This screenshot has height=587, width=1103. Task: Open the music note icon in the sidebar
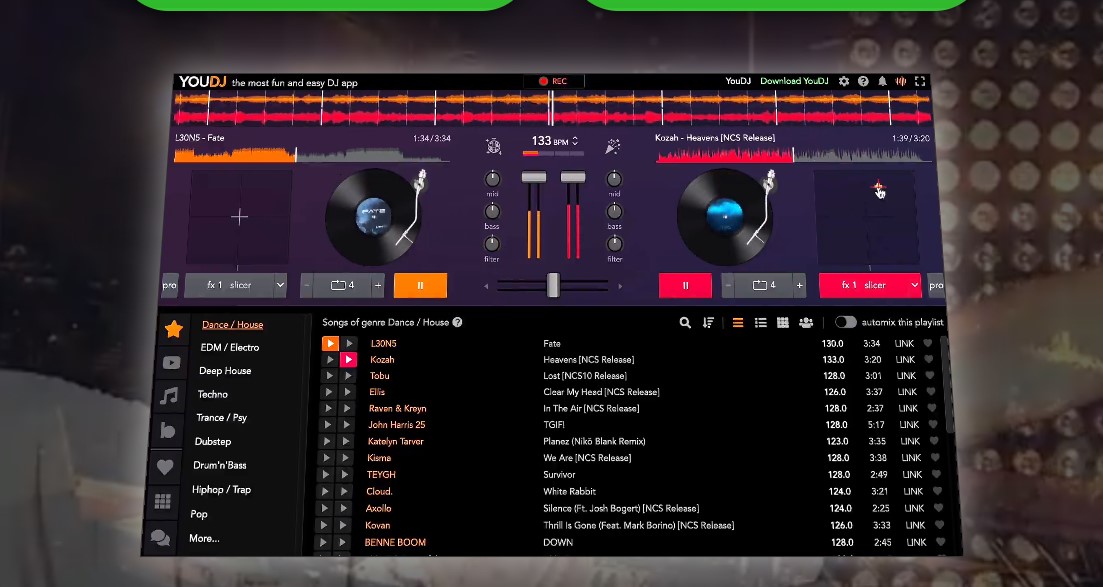(169, 396)
